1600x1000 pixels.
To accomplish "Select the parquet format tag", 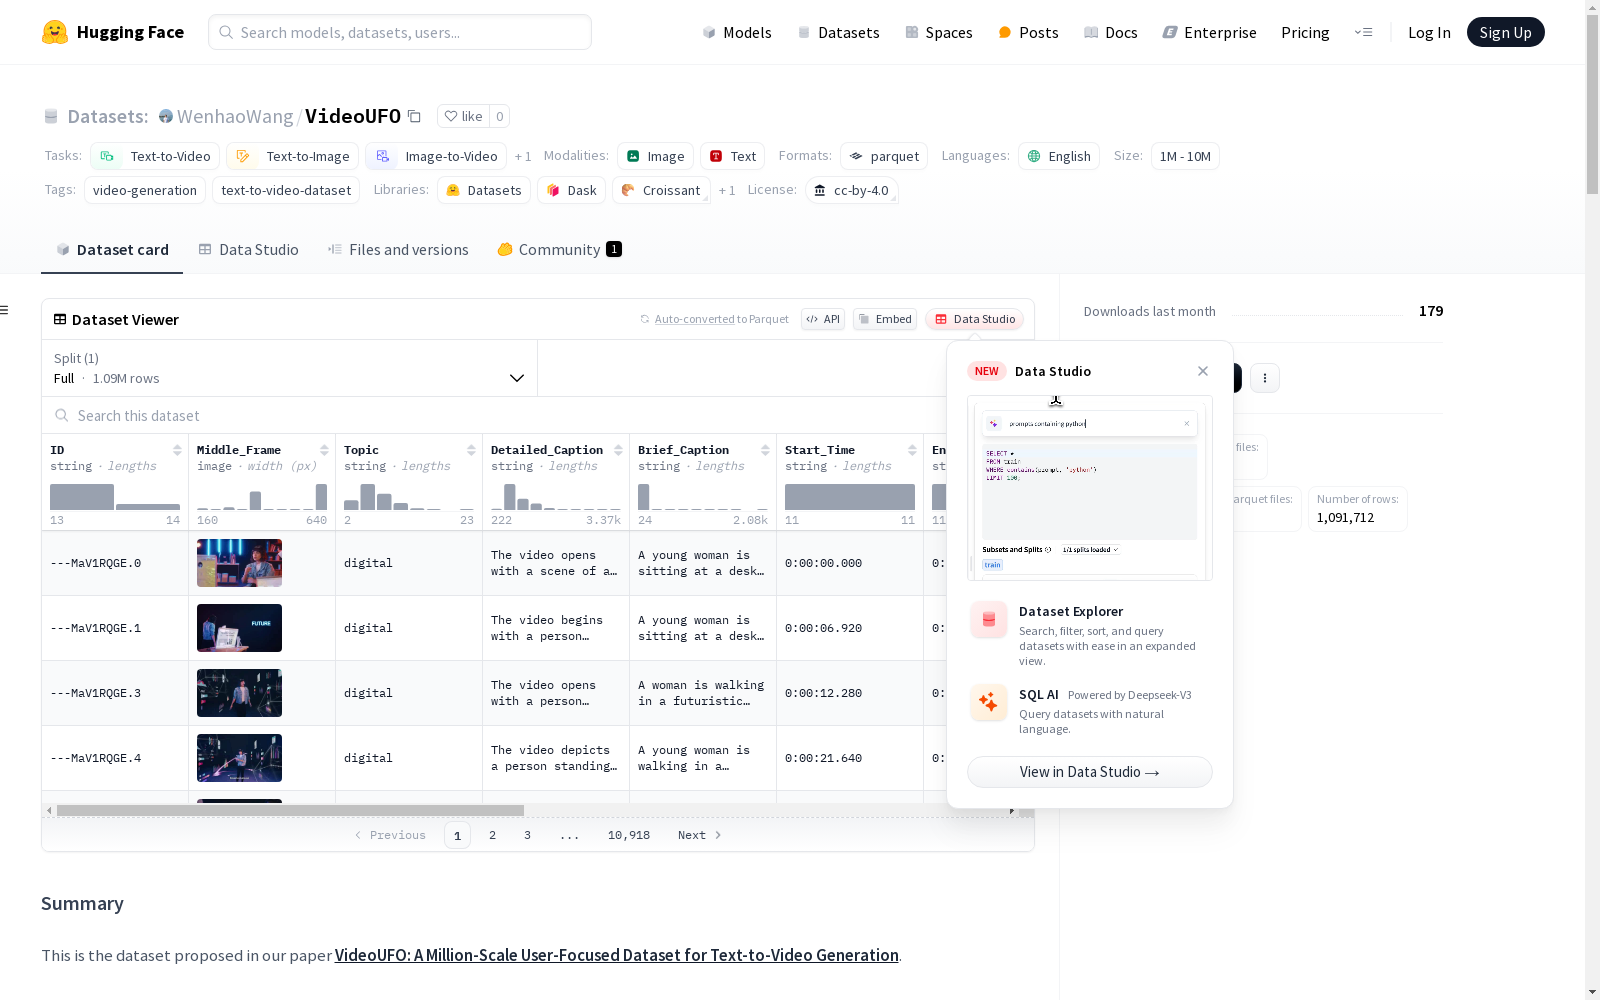I will pos(884,156).
